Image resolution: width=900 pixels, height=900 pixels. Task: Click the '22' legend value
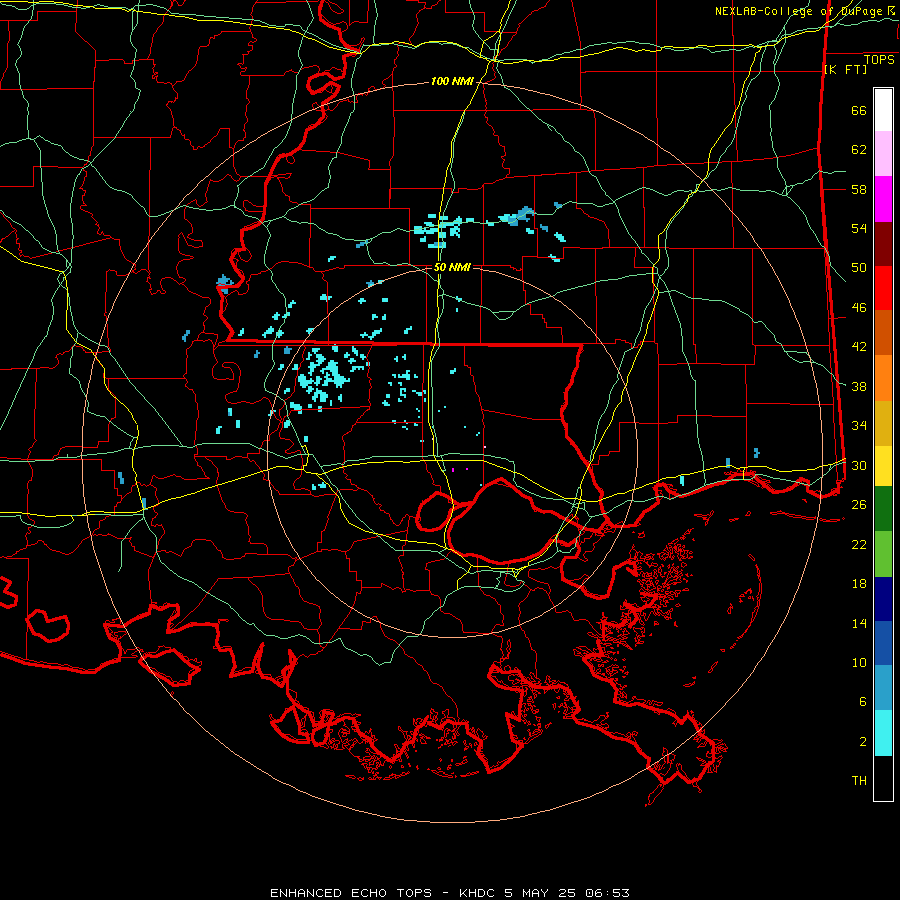859,545
